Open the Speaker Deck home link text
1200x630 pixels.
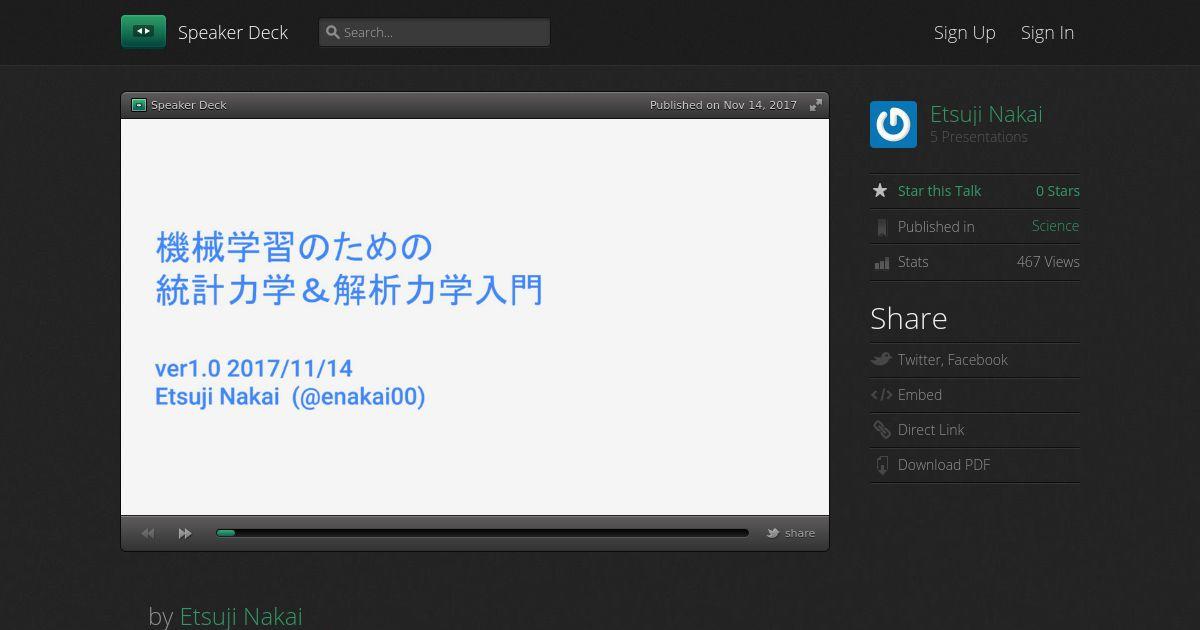[x=233, y=32]
